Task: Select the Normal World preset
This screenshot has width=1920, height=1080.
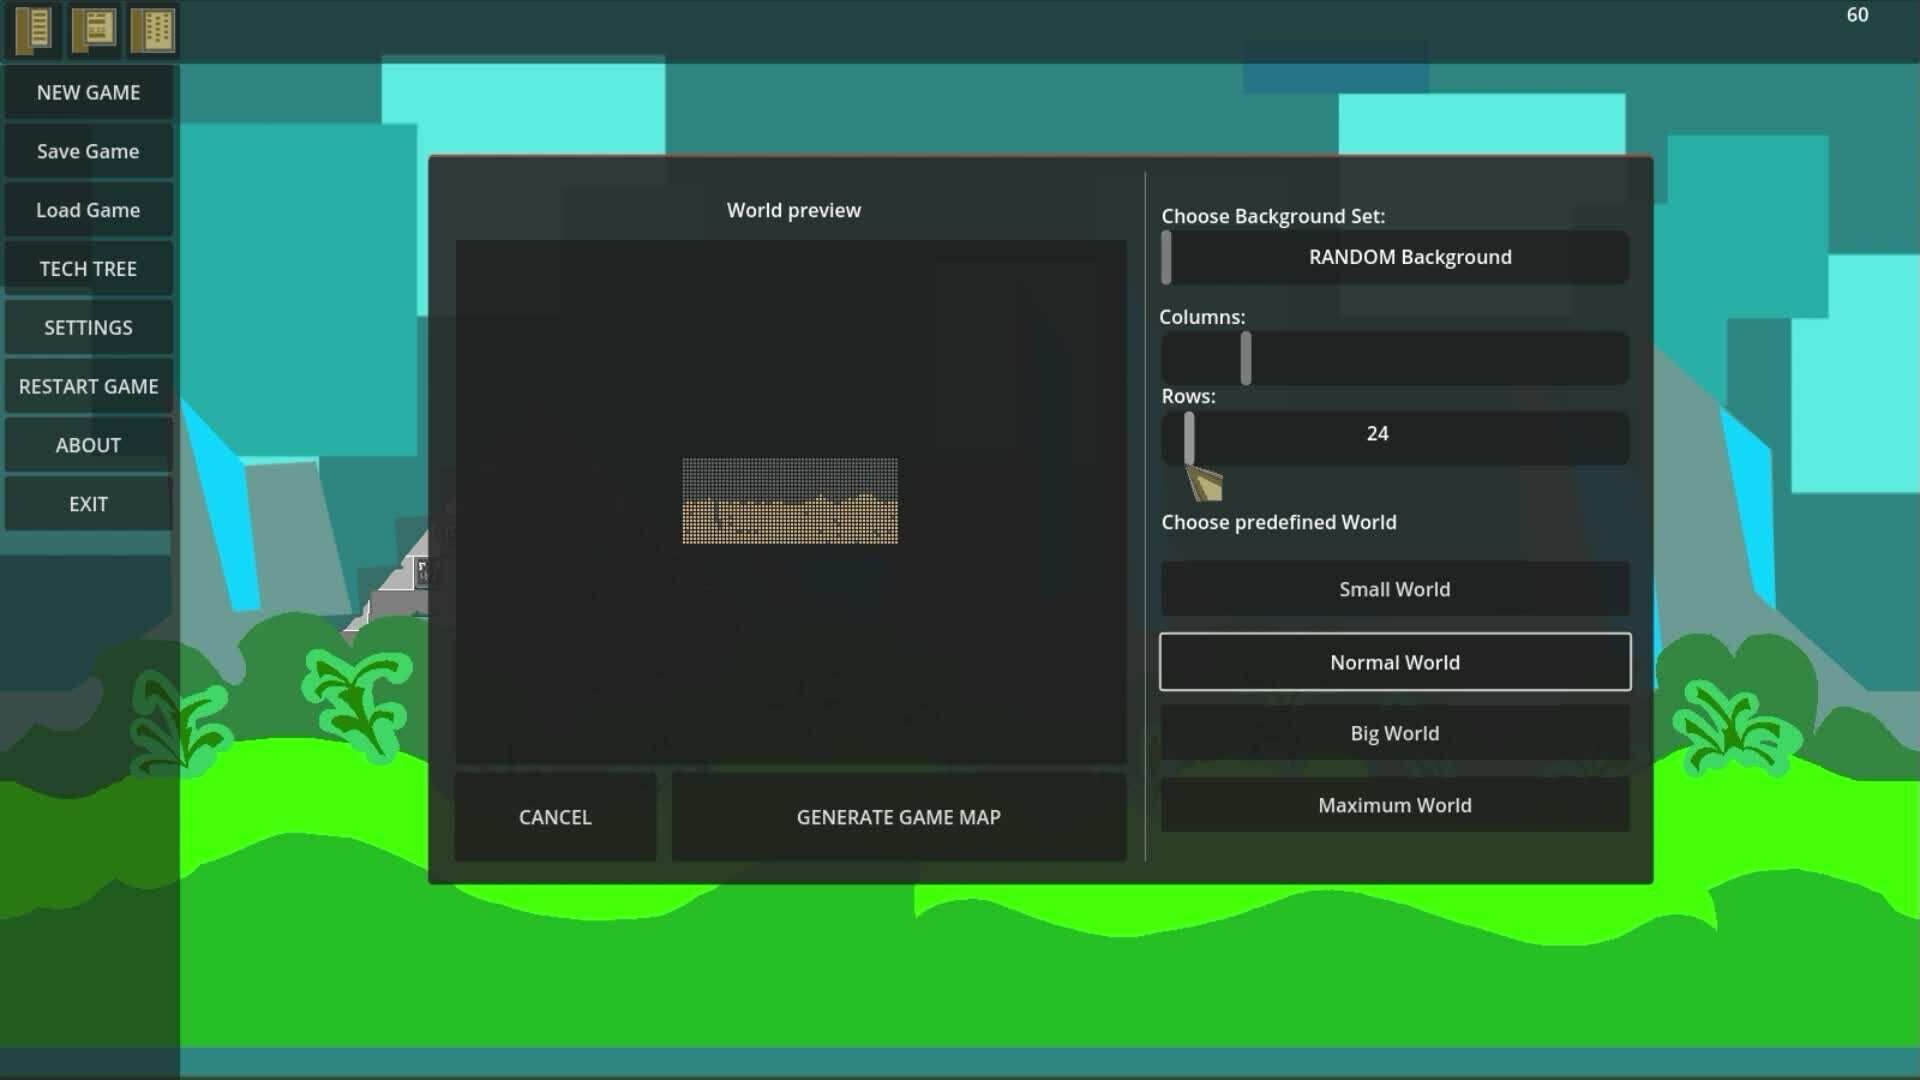Action: [x=1394, y=662]
